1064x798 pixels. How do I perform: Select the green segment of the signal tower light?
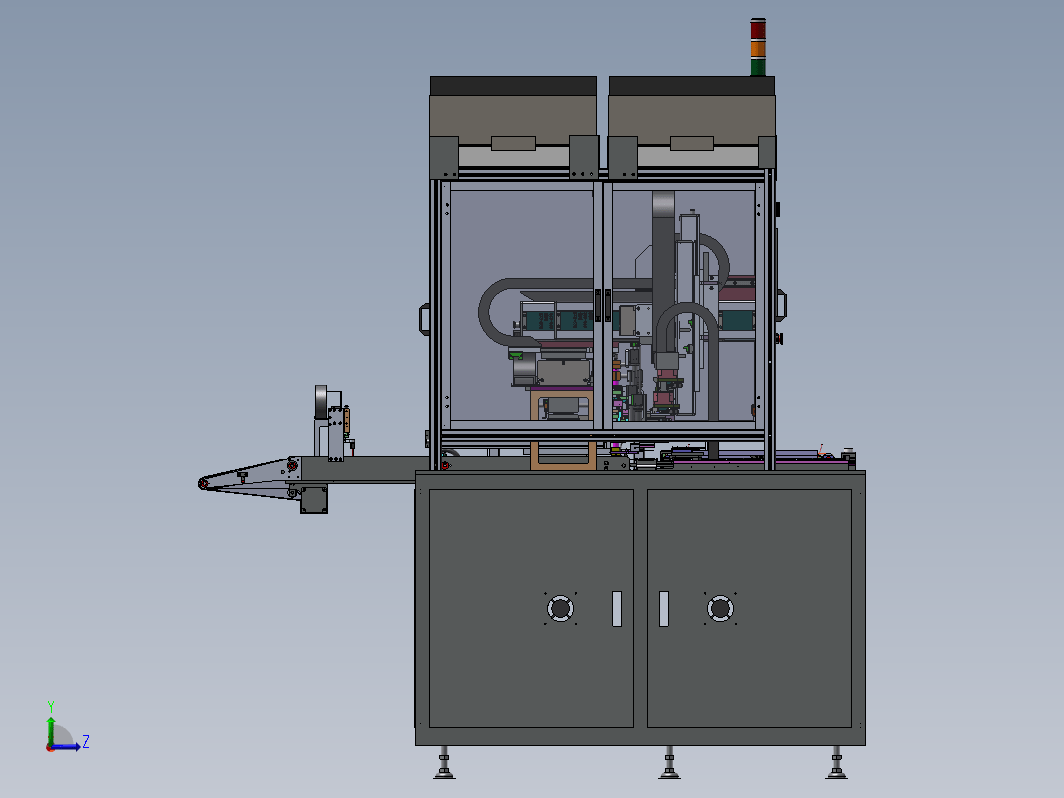[758, 66]
